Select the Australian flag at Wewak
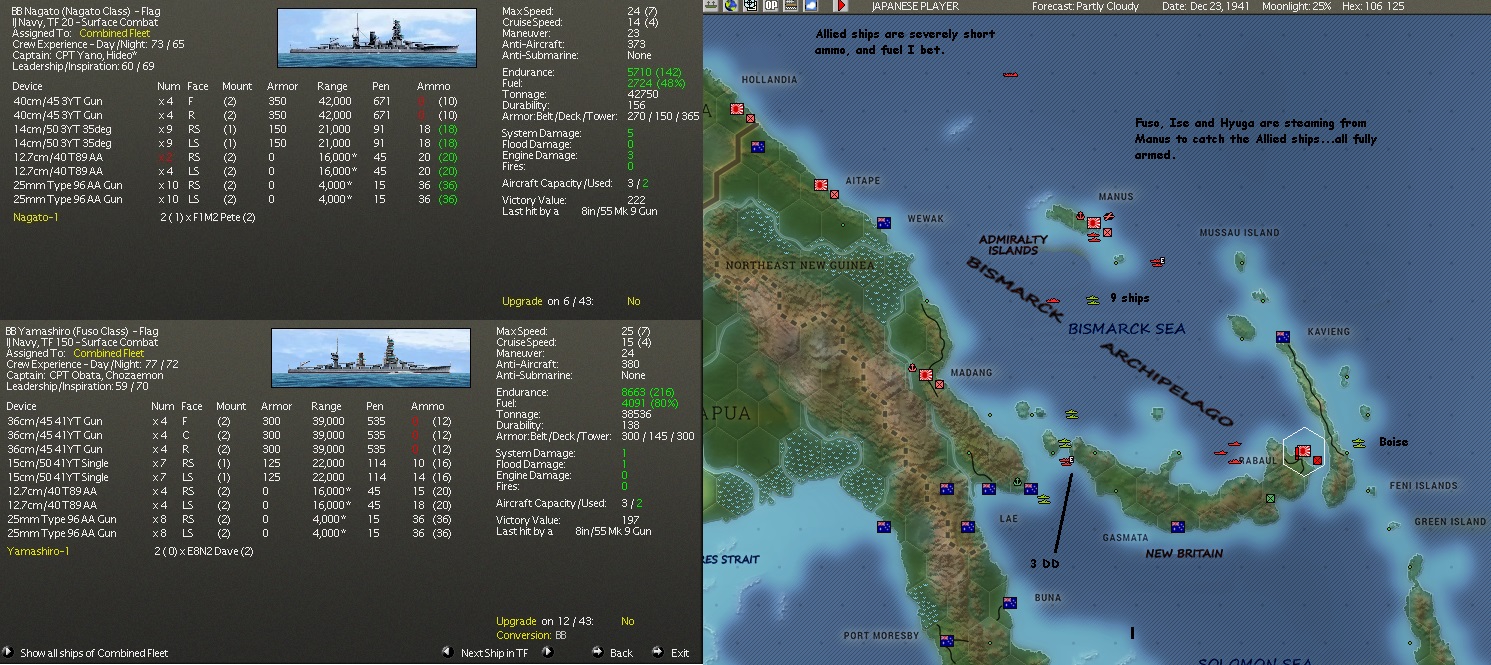Viewport: 1491px width, 665px height. [x=883, y=223]
